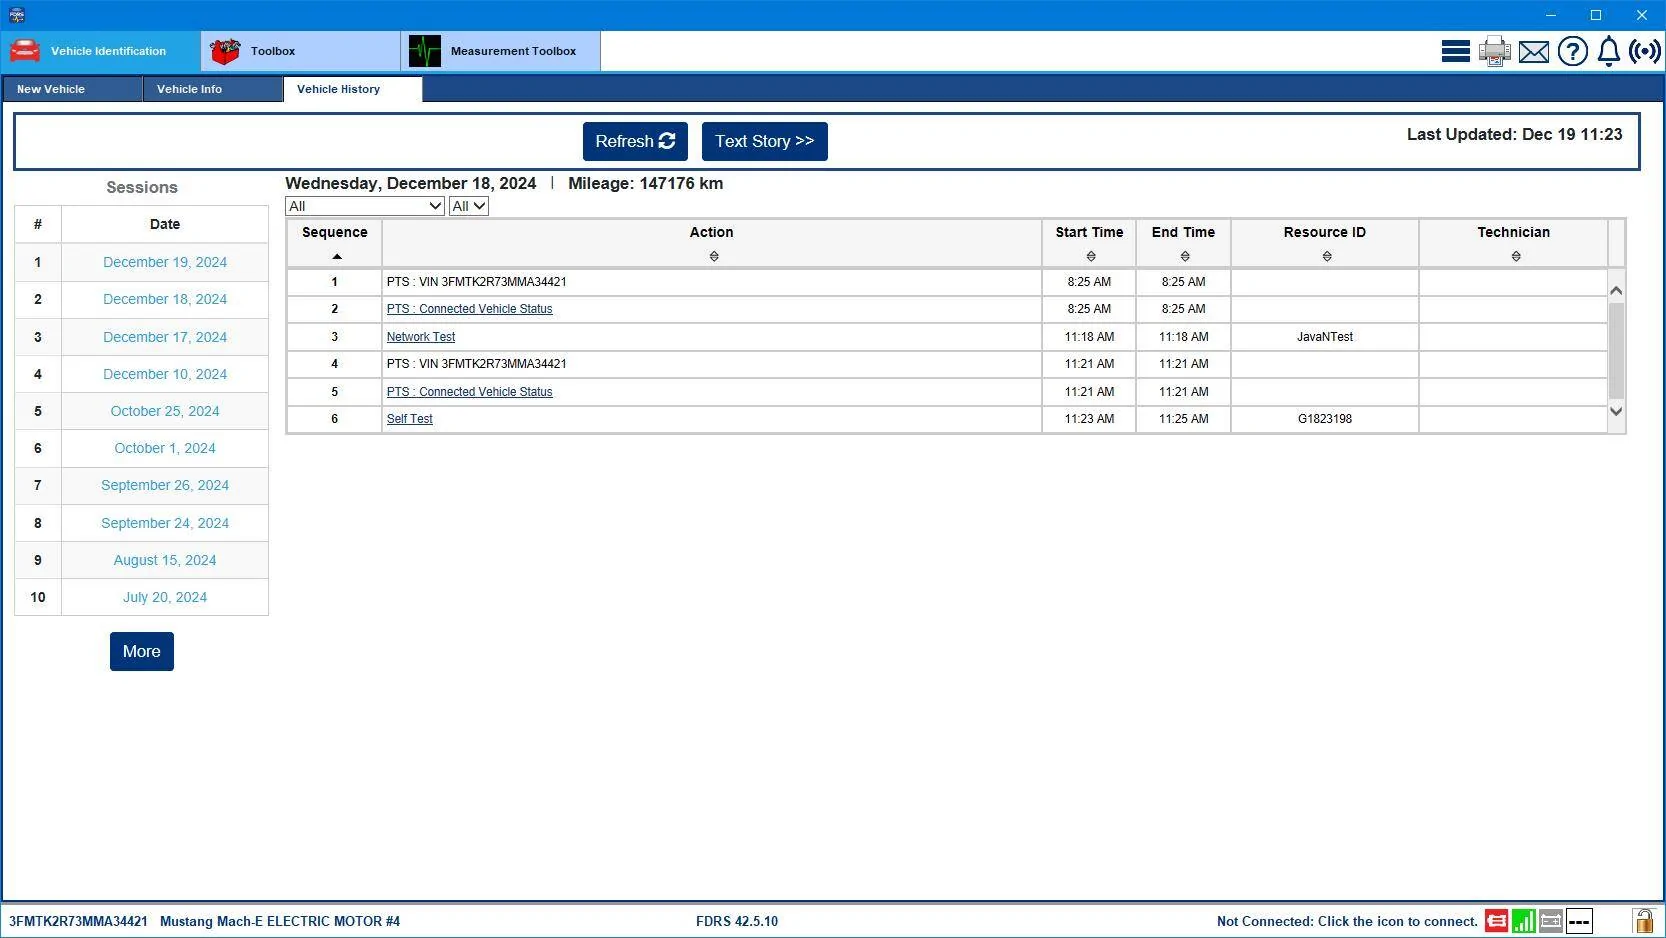Open the December 18, 2024 session
The image size is (1666, 938).
click(x=165, y=299)
